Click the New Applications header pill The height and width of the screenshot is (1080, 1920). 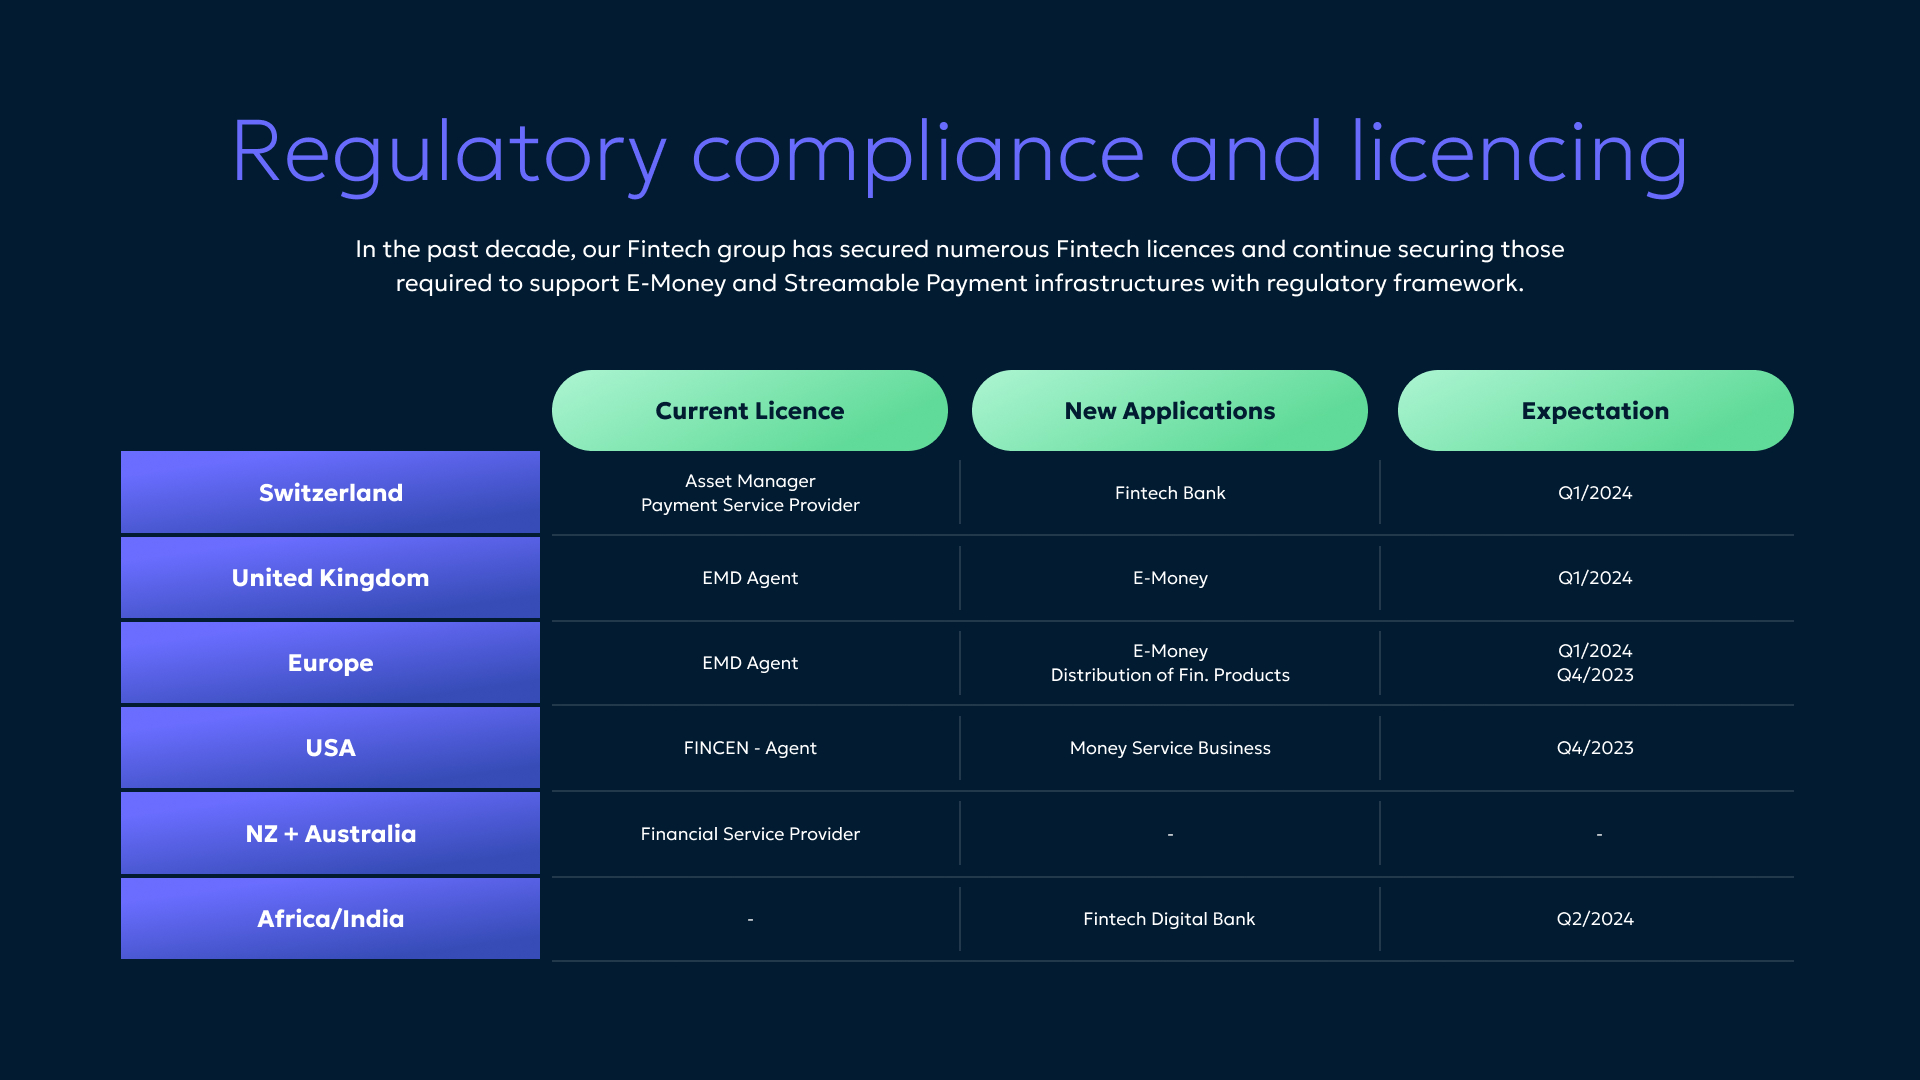(x=1169, y=411)
